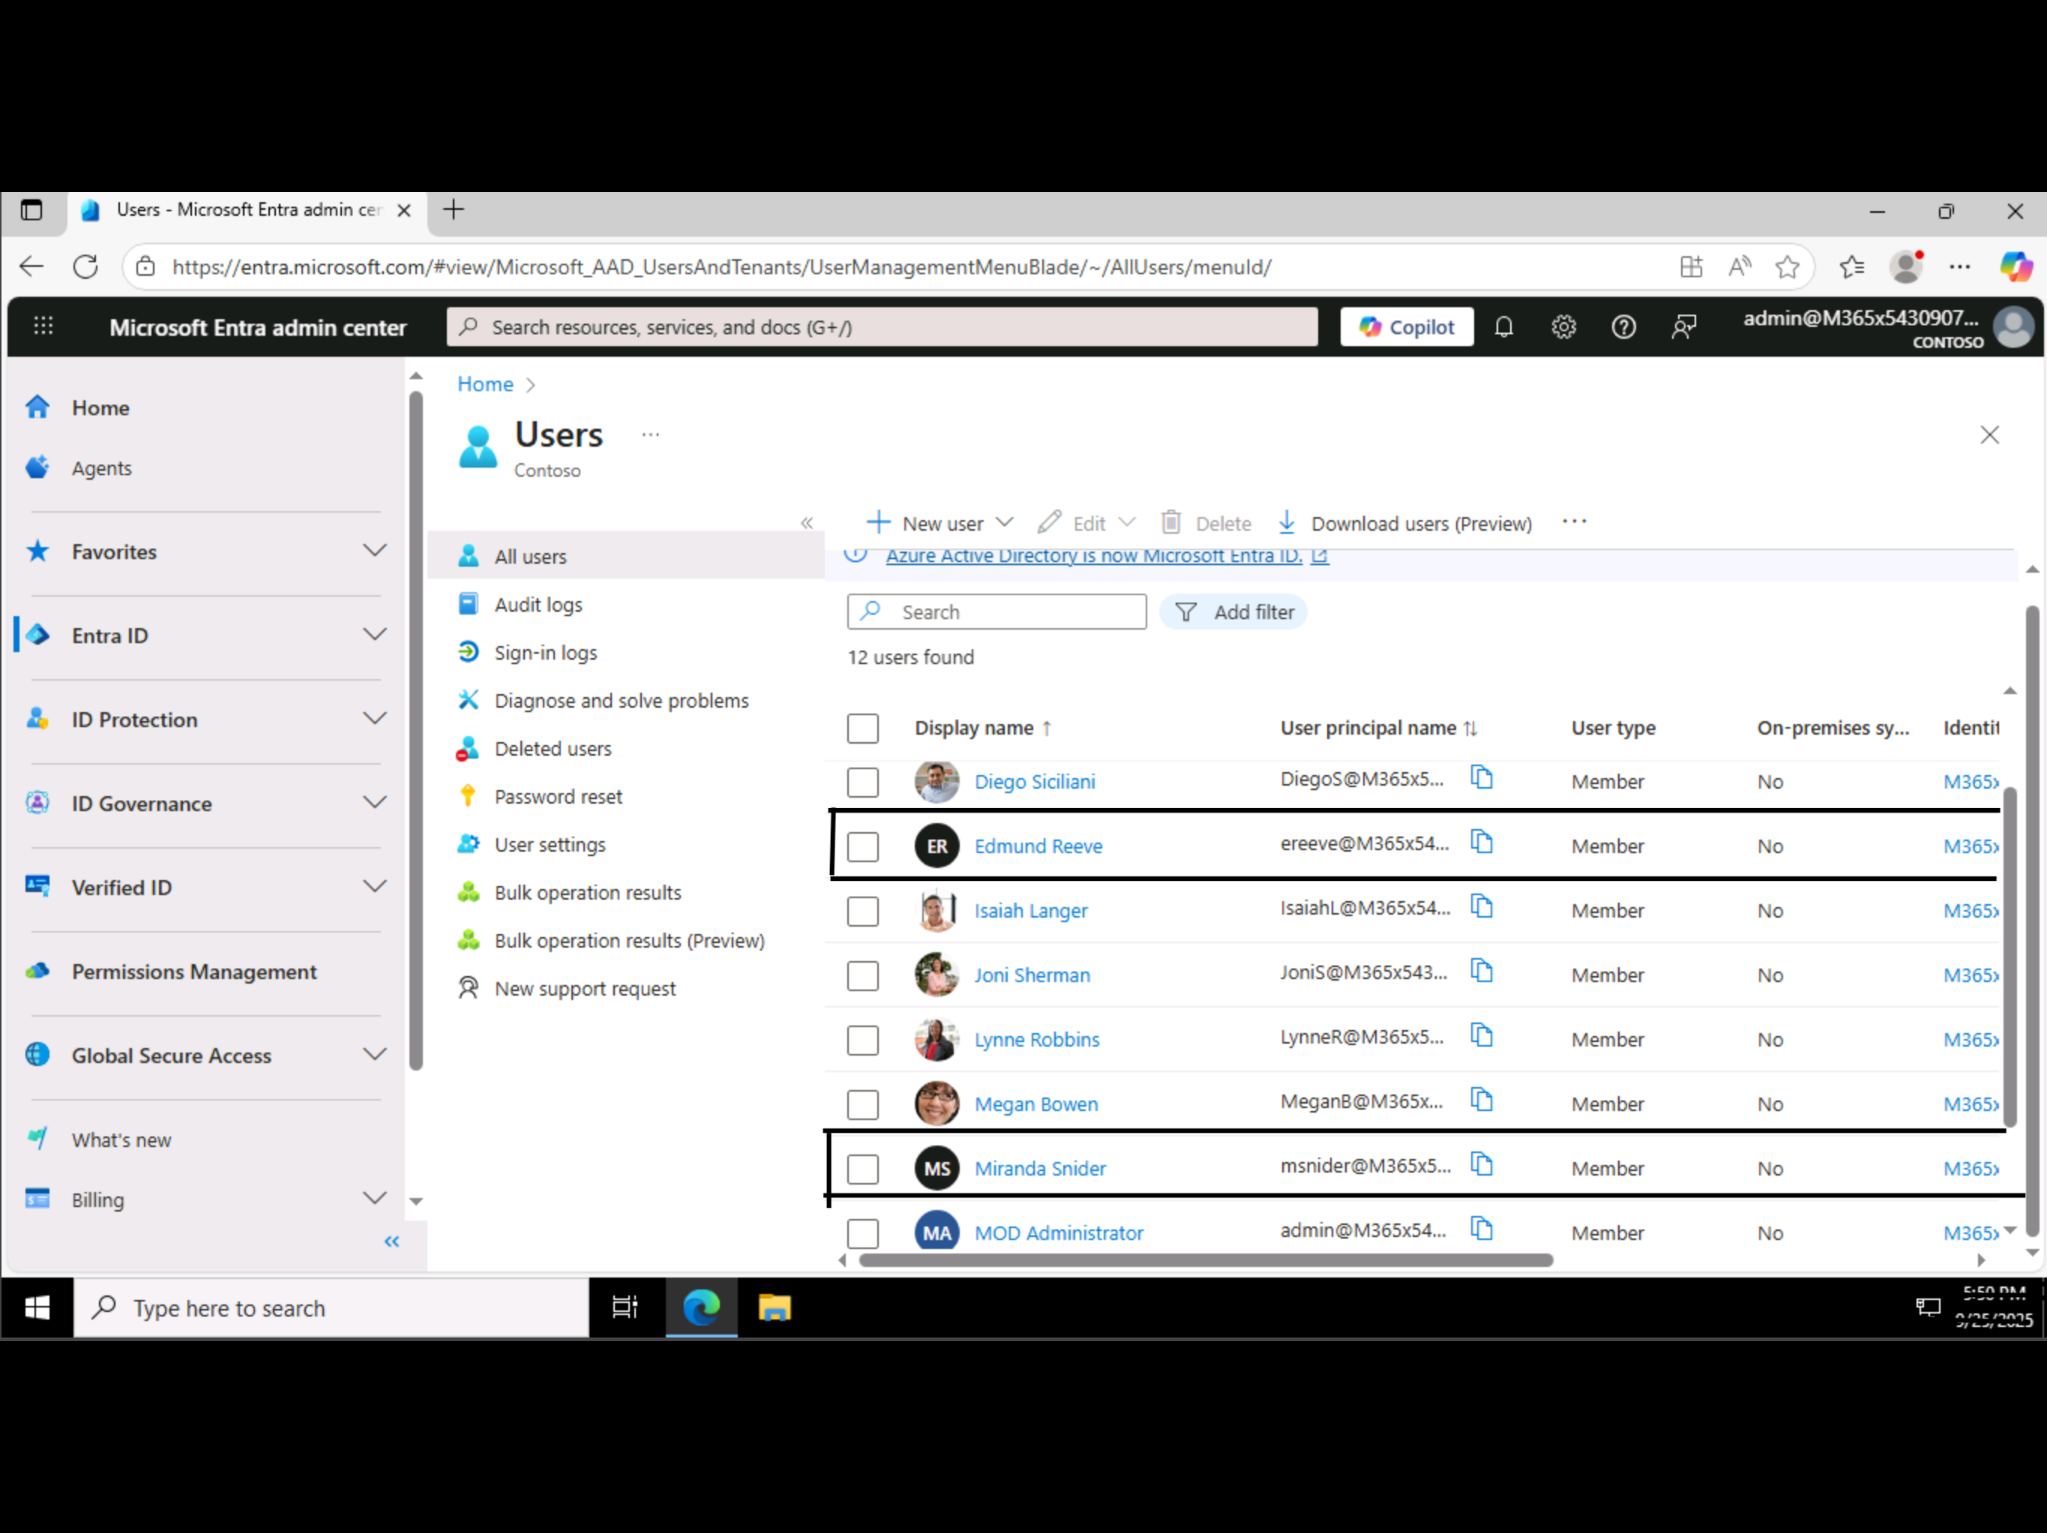Open Deleted users page

553,748
